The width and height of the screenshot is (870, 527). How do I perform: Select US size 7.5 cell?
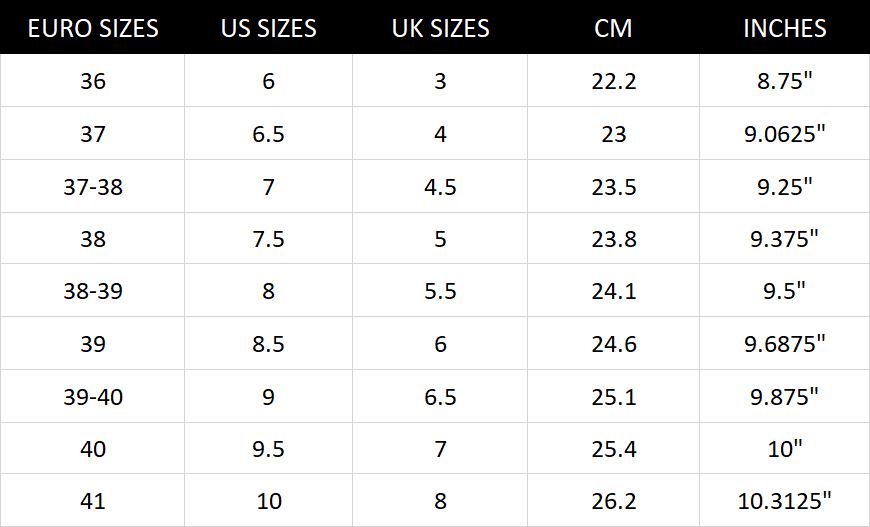[268, 239]
